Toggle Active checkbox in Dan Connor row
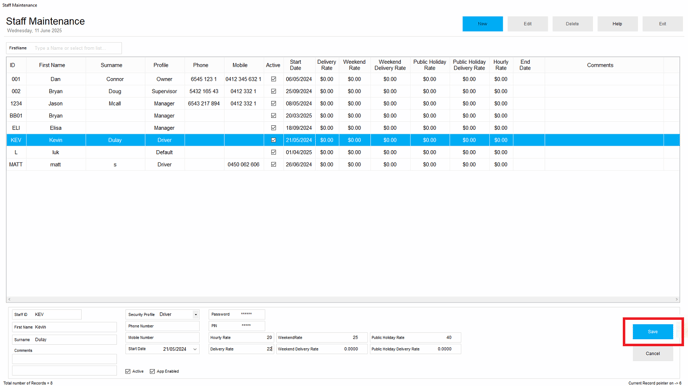 [x=273, y=79]
